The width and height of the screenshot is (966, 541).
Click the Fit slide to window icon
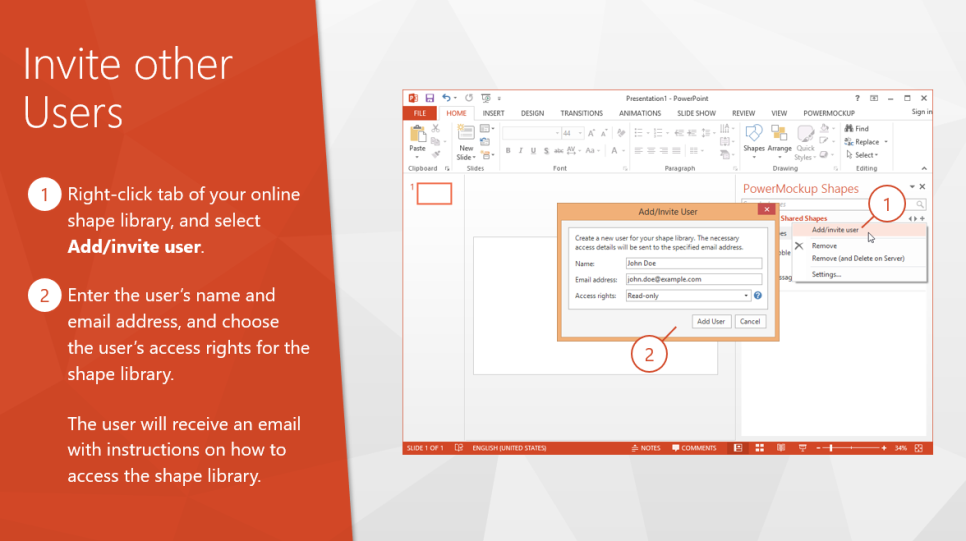(919, 448)
